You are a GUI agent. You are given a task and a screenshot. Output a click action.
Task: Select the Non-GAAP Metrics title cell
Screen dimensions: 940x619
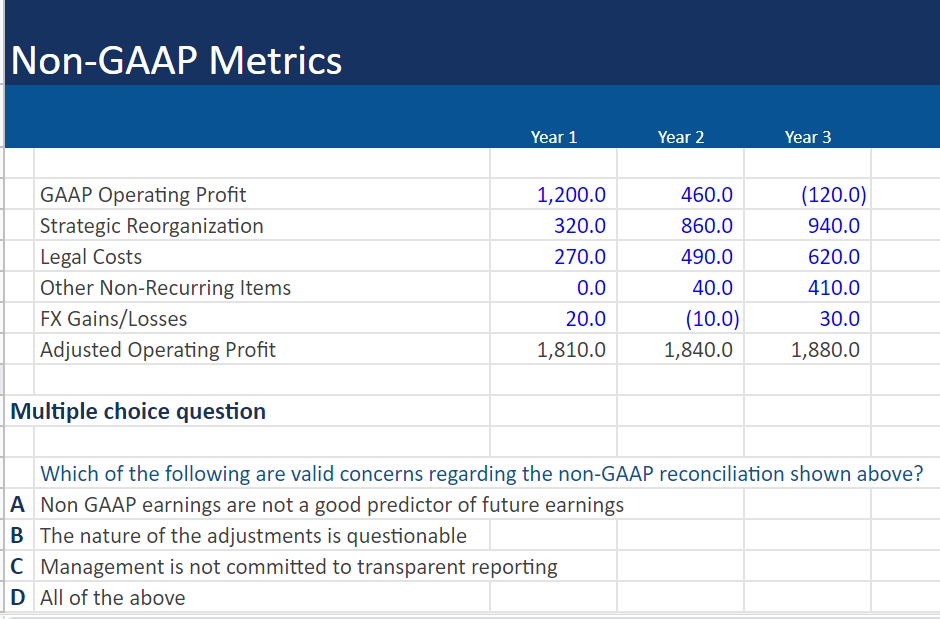176,61
